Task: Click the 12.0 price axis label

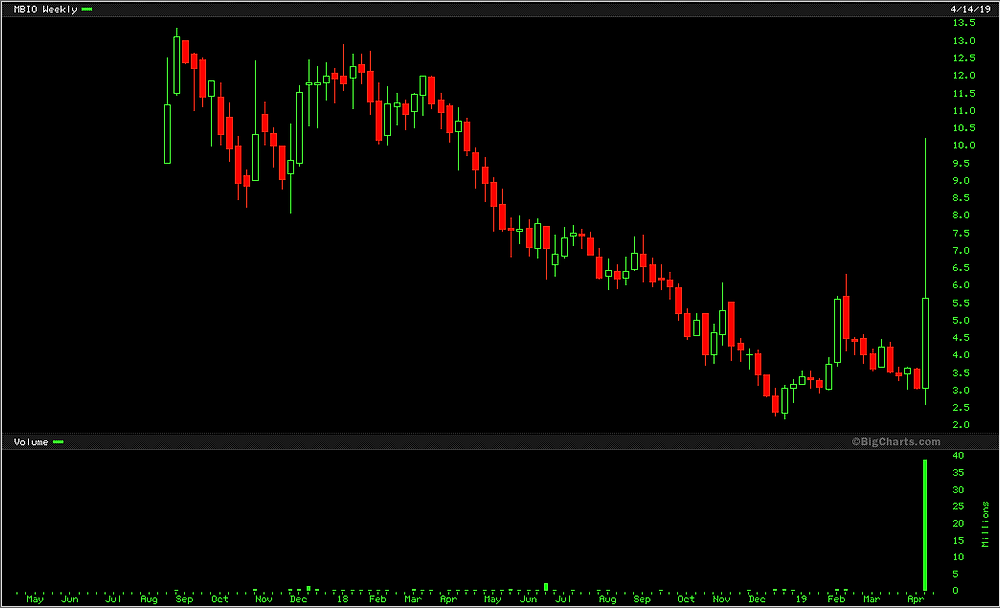Action: pos(964,75)
